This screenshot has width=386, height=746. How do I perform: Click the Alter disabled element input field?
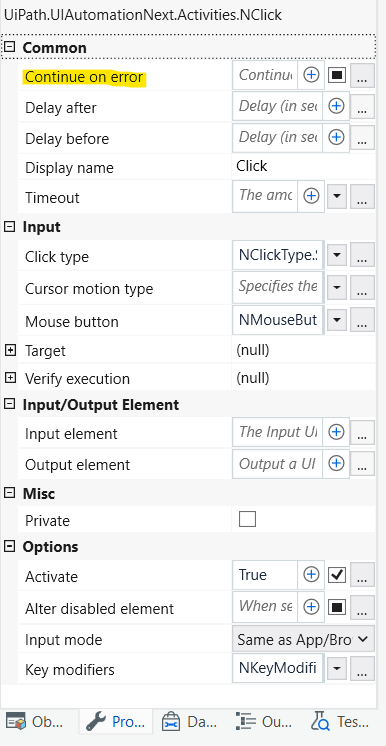pyautogui.click(x=265, y=607)
